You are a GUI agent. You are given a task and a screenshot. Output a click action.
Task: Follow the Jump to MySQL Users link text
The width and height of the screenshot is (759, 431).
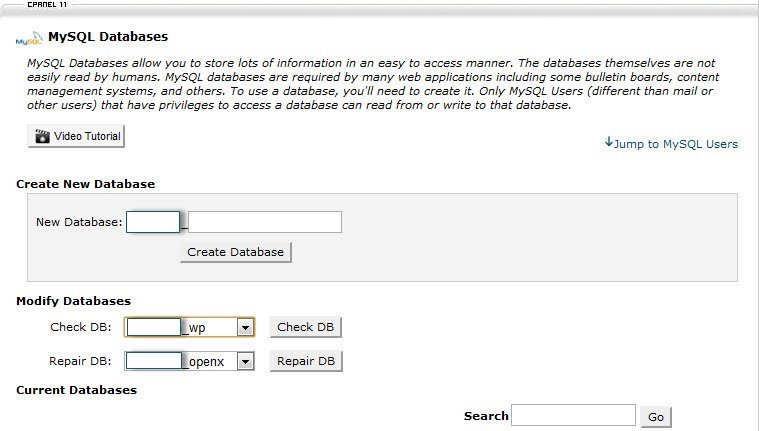676,144
